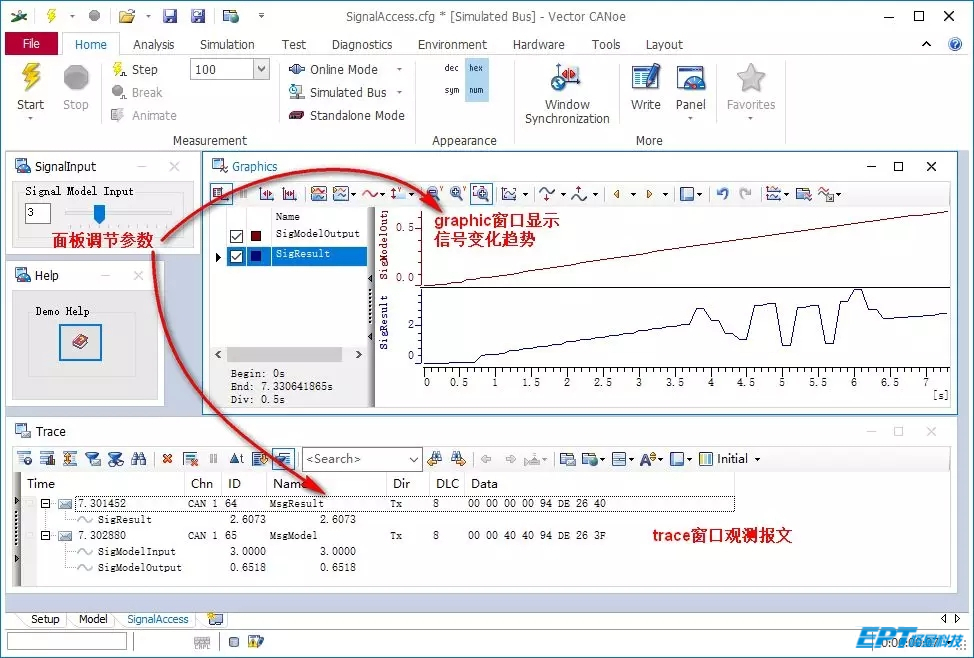
Task: Click CAPL icon in status bar
Action: (202, 642)
